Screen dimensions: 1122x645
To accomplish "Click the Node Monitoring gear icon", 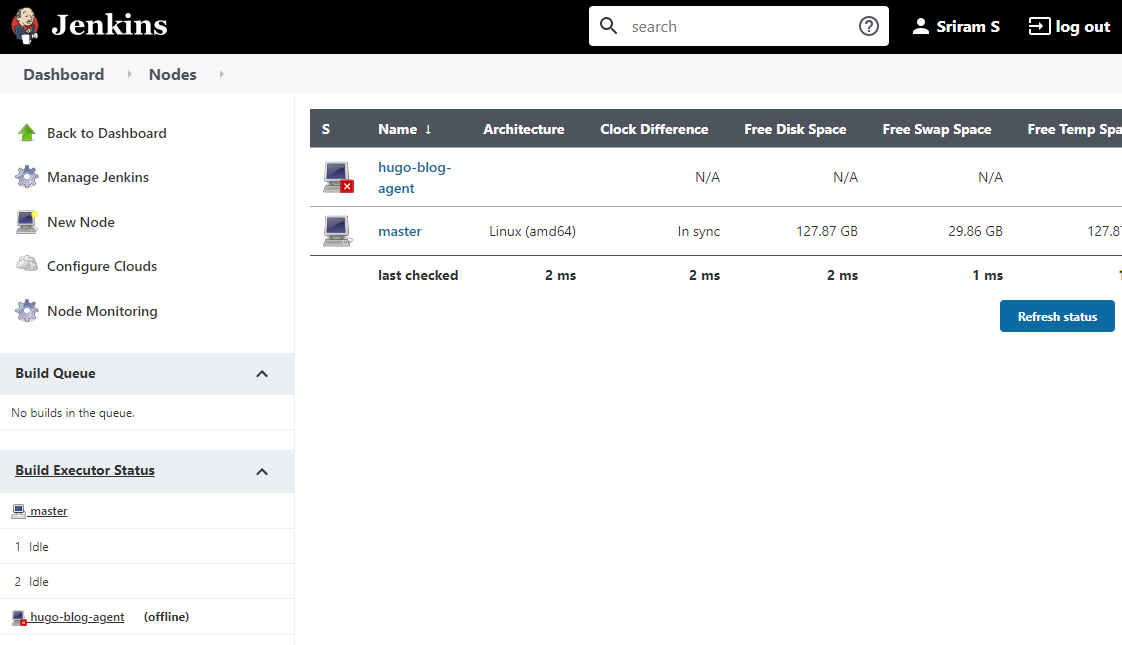I will pyautogui.click(x=26, y=311).
